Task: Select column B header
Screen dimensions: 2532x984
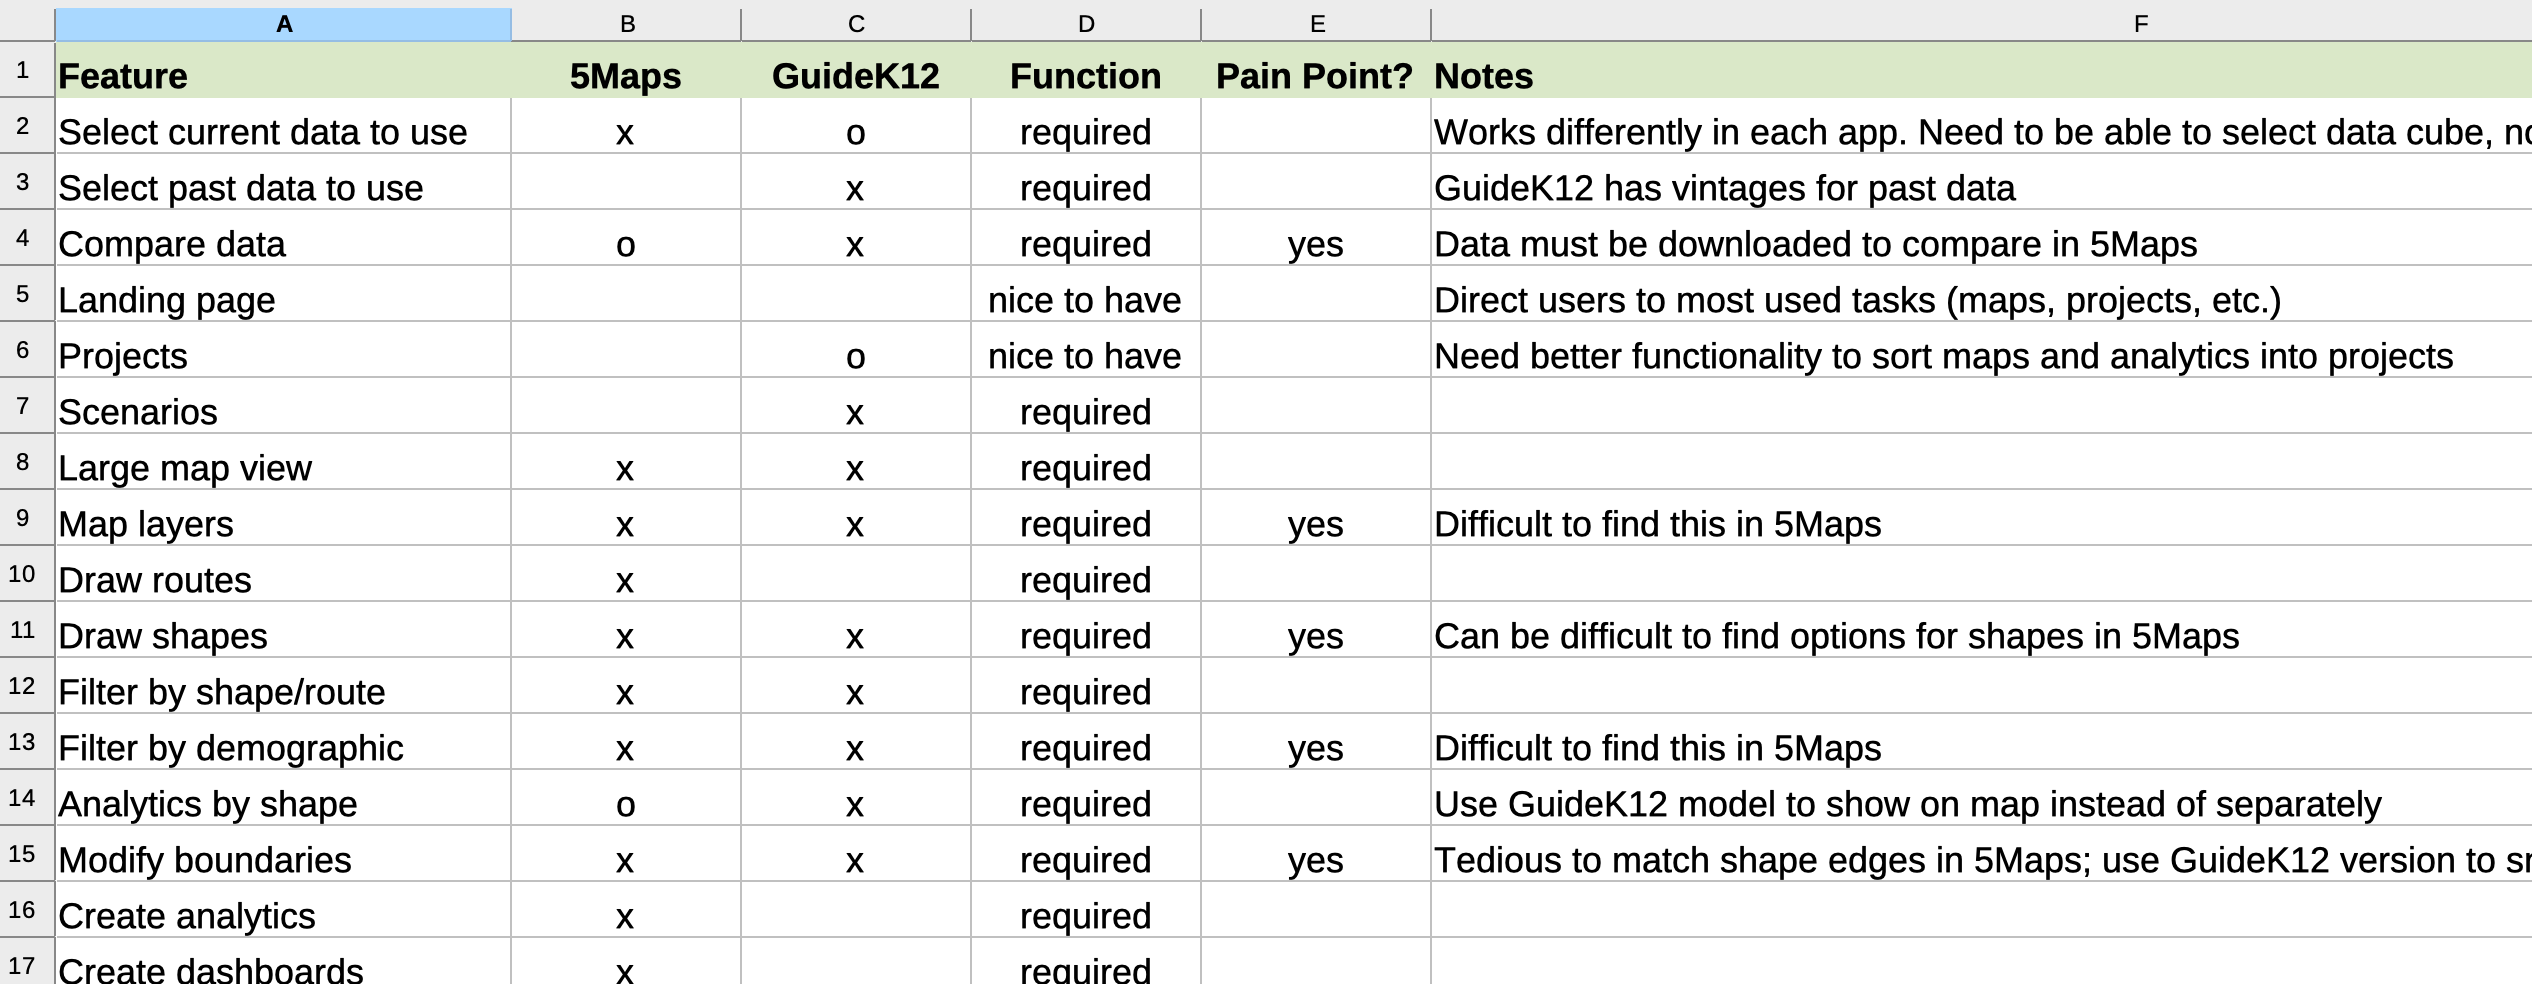Action: tap(627, 22)
